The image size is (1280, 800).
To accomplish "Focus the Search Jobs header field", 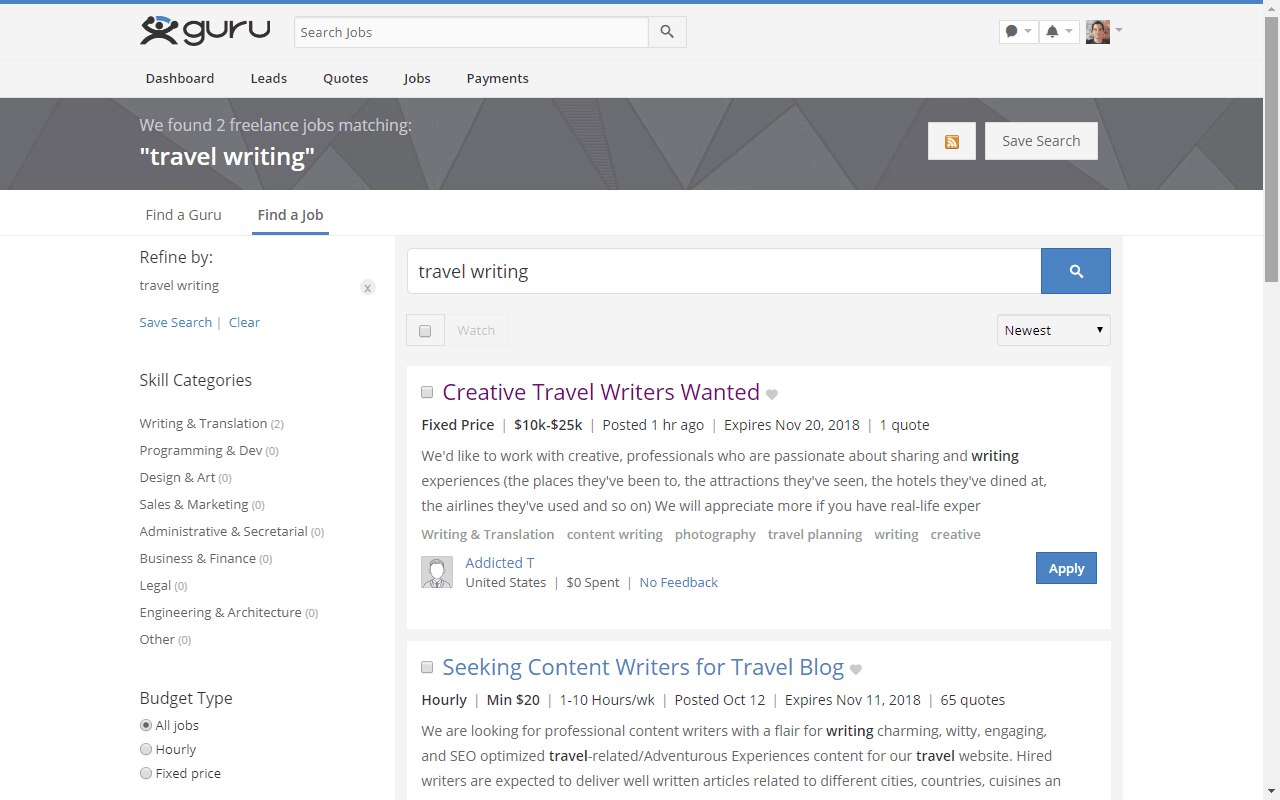I will [471, 32].
